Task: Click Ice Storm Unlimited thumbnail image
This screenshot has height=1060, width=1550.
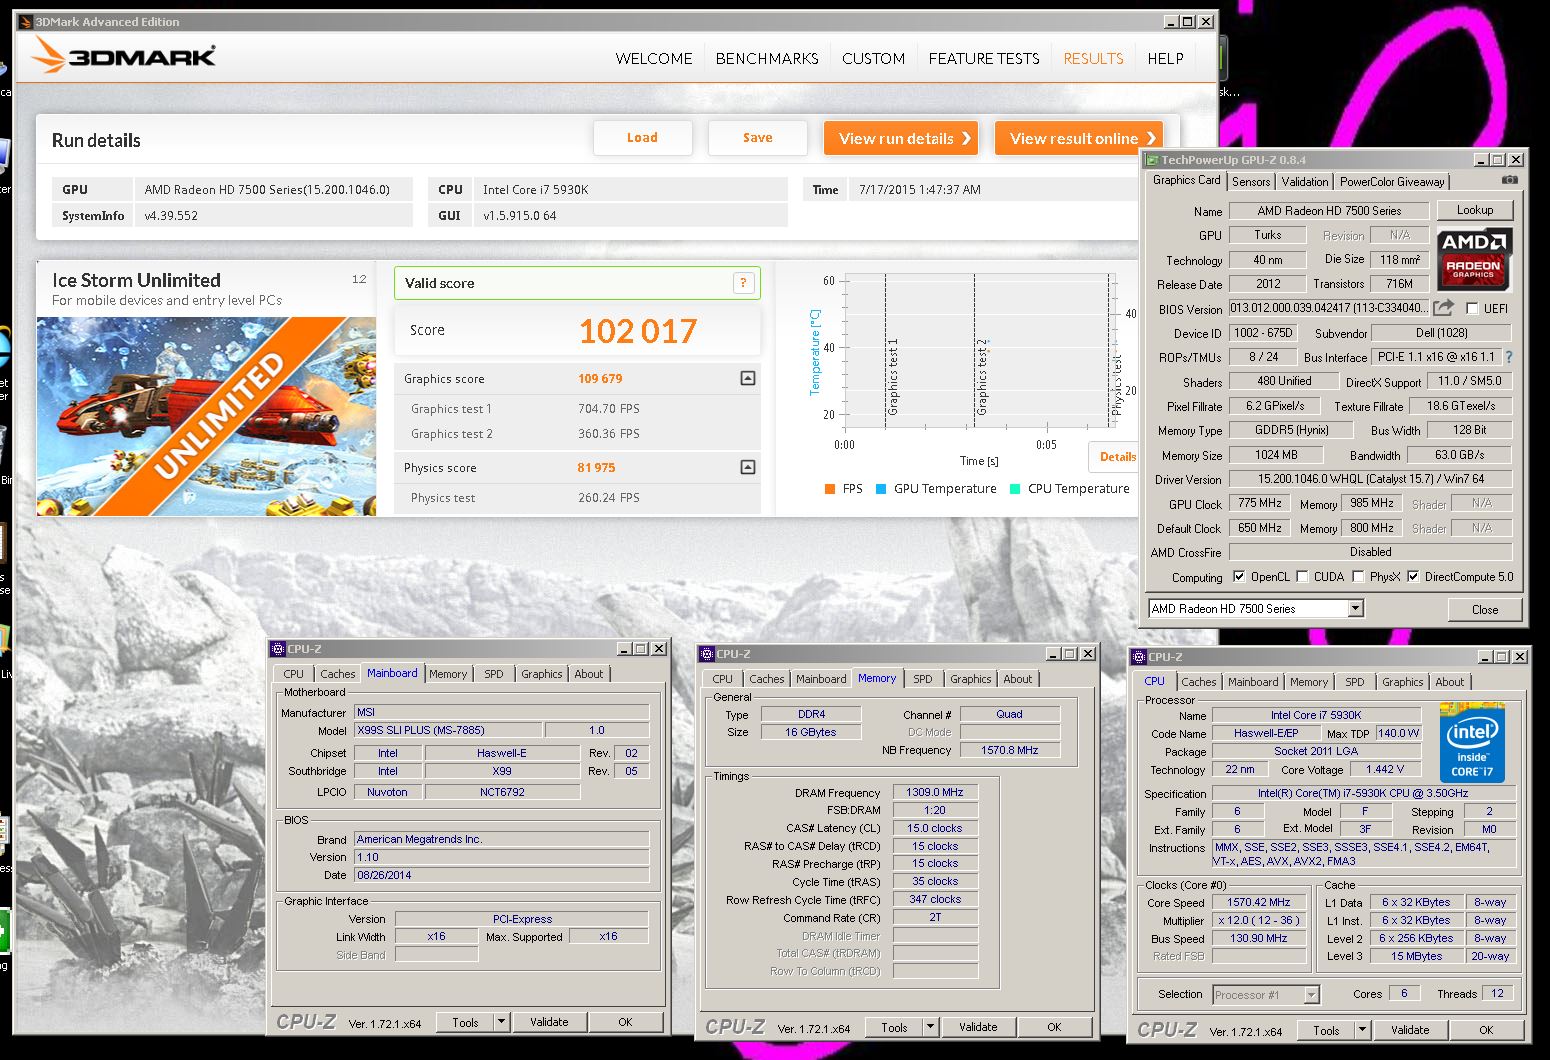Action: pos(207,416)
